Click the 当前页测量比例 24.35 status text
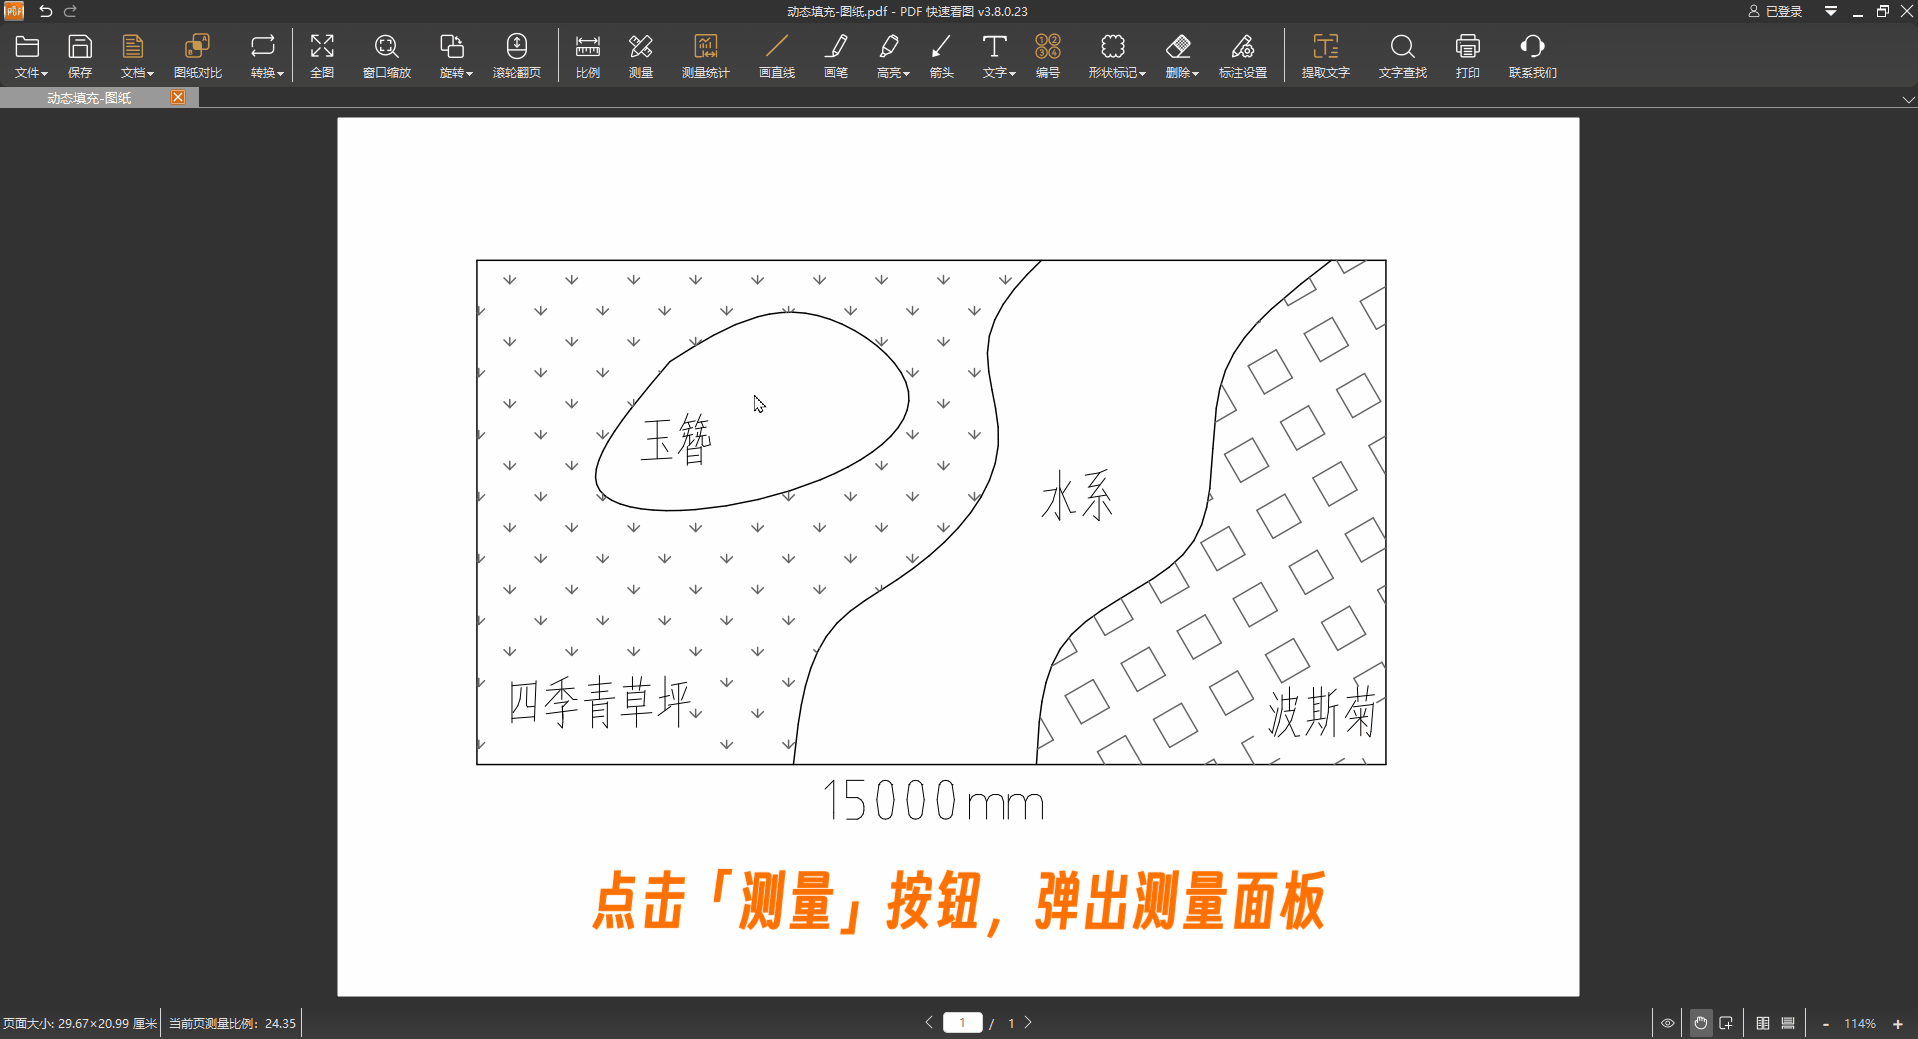 tap(232, 1024)
